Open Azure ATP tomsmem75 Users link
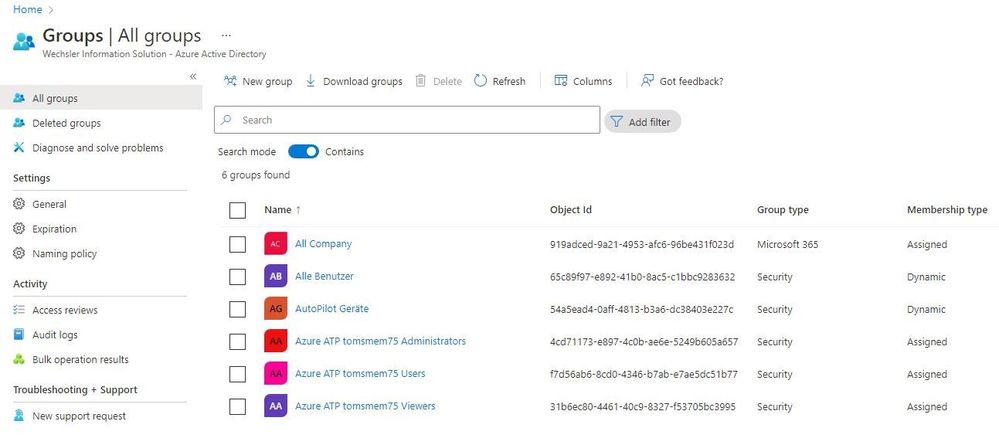The image size is (999, 448). 360,373
